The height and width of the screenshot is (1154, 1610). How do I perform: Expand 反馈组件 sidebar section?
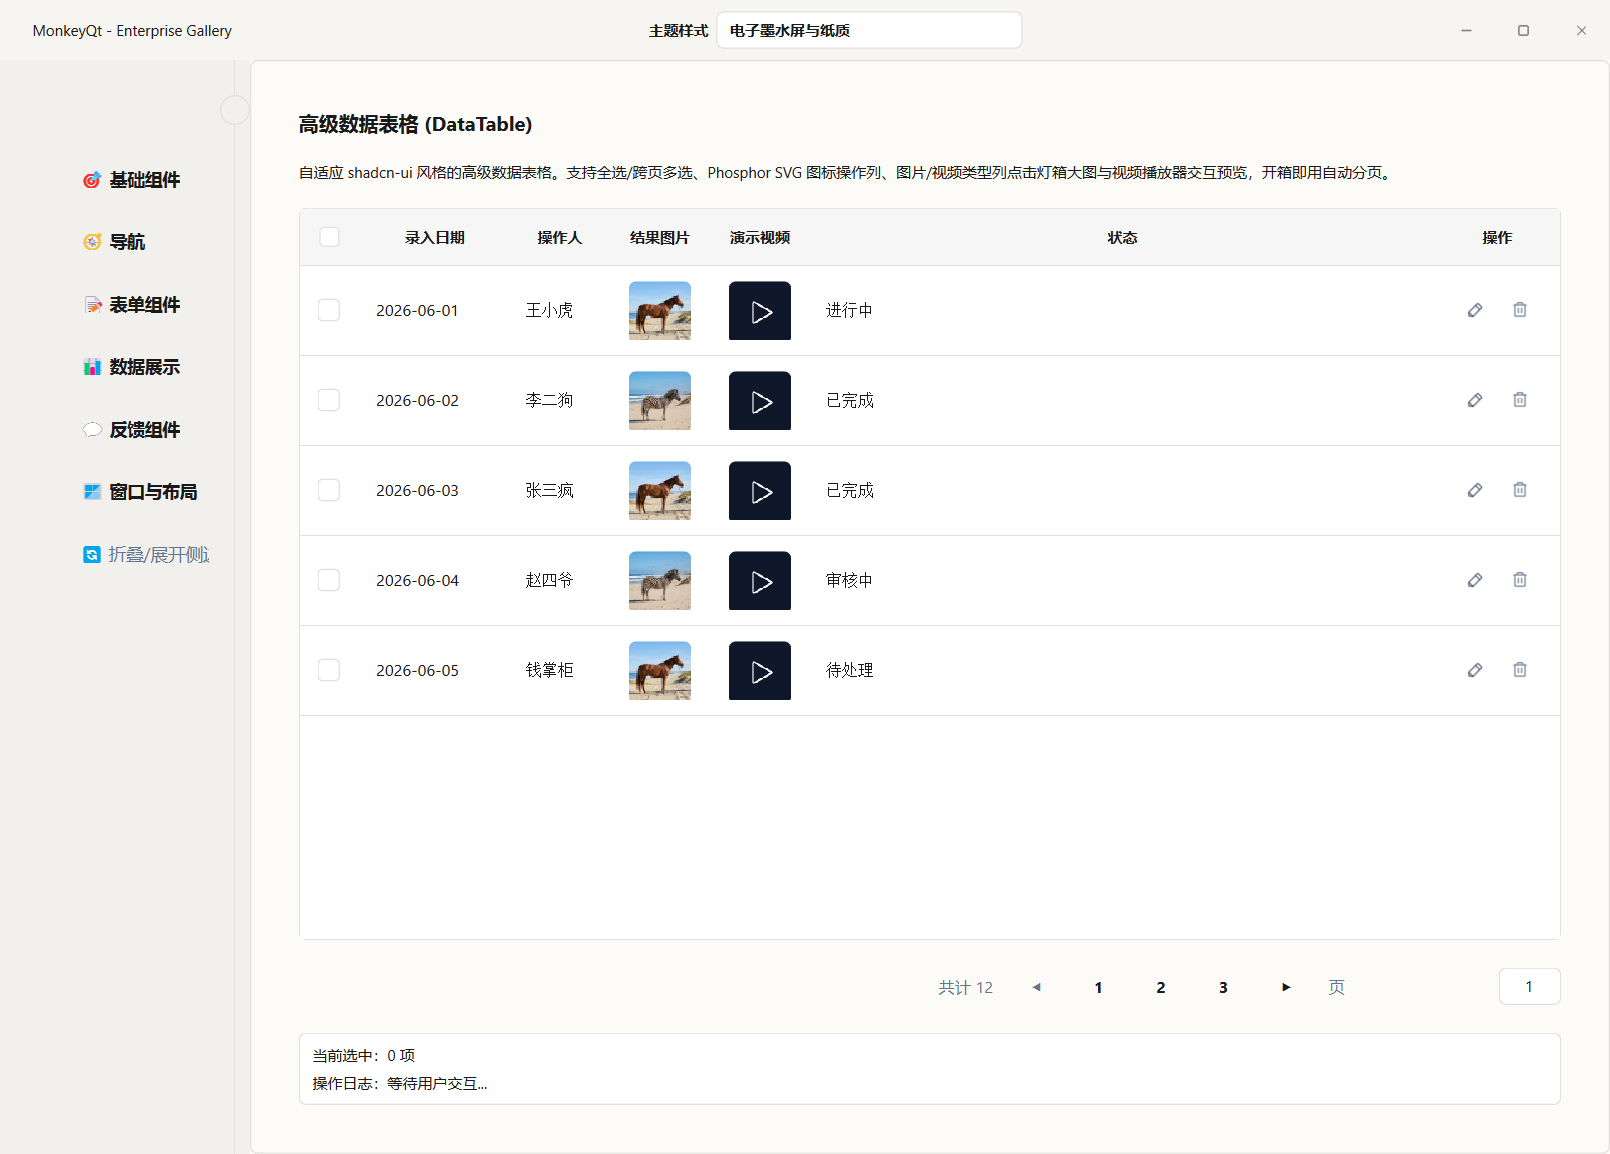click(x=131, y=430)
